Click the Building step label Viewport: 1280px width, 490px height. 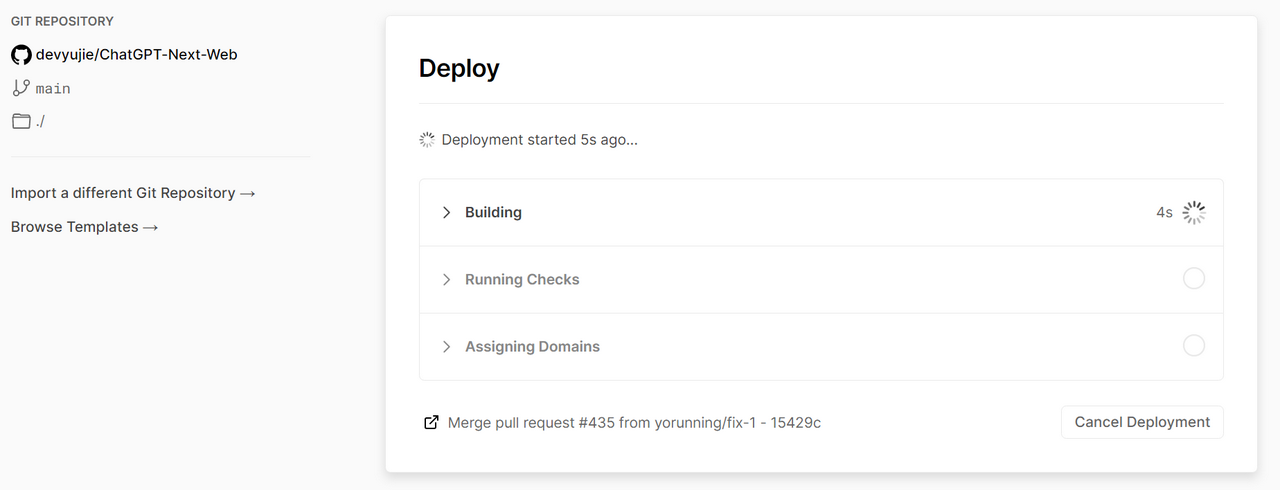point(493,212)
